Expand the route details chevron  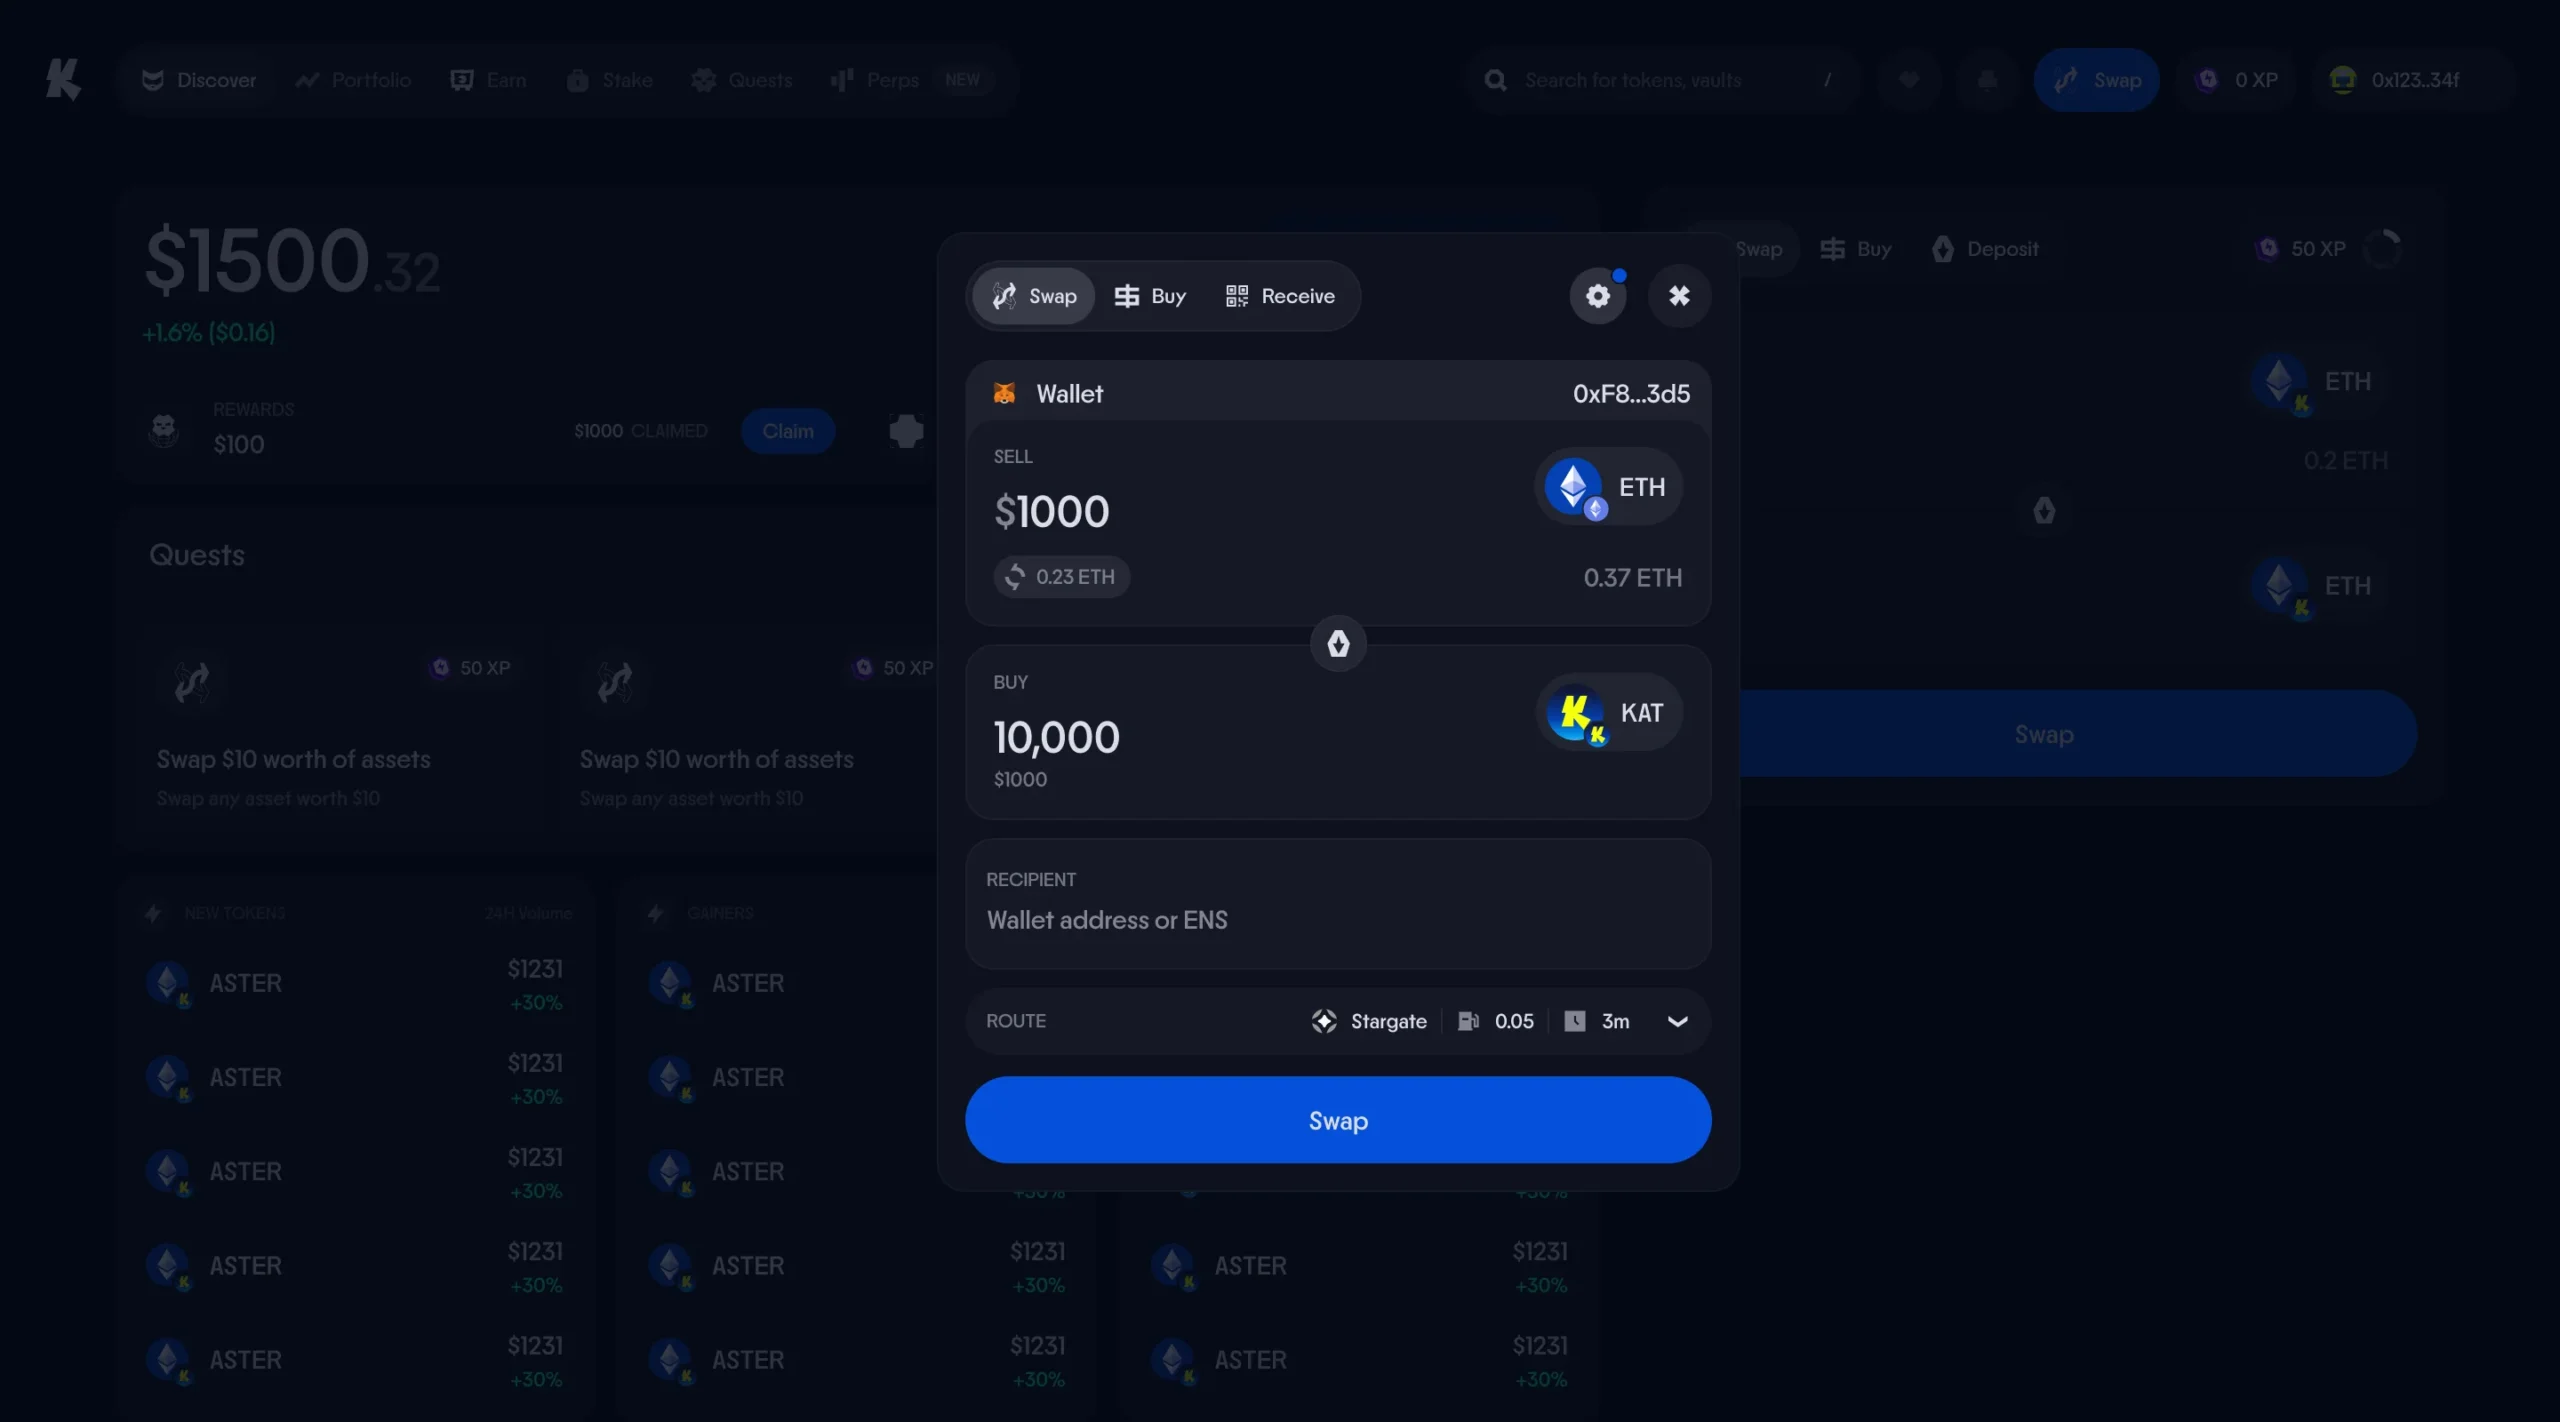(1677, 1021)
